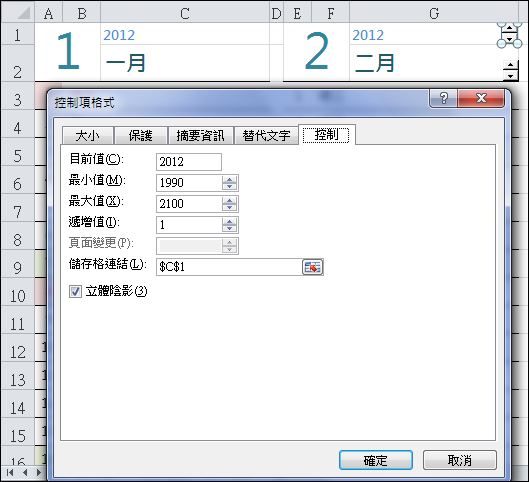Open the 替代文字 tab
The width and height of the screenshot is (529, 482).
(x=266, y=136)
